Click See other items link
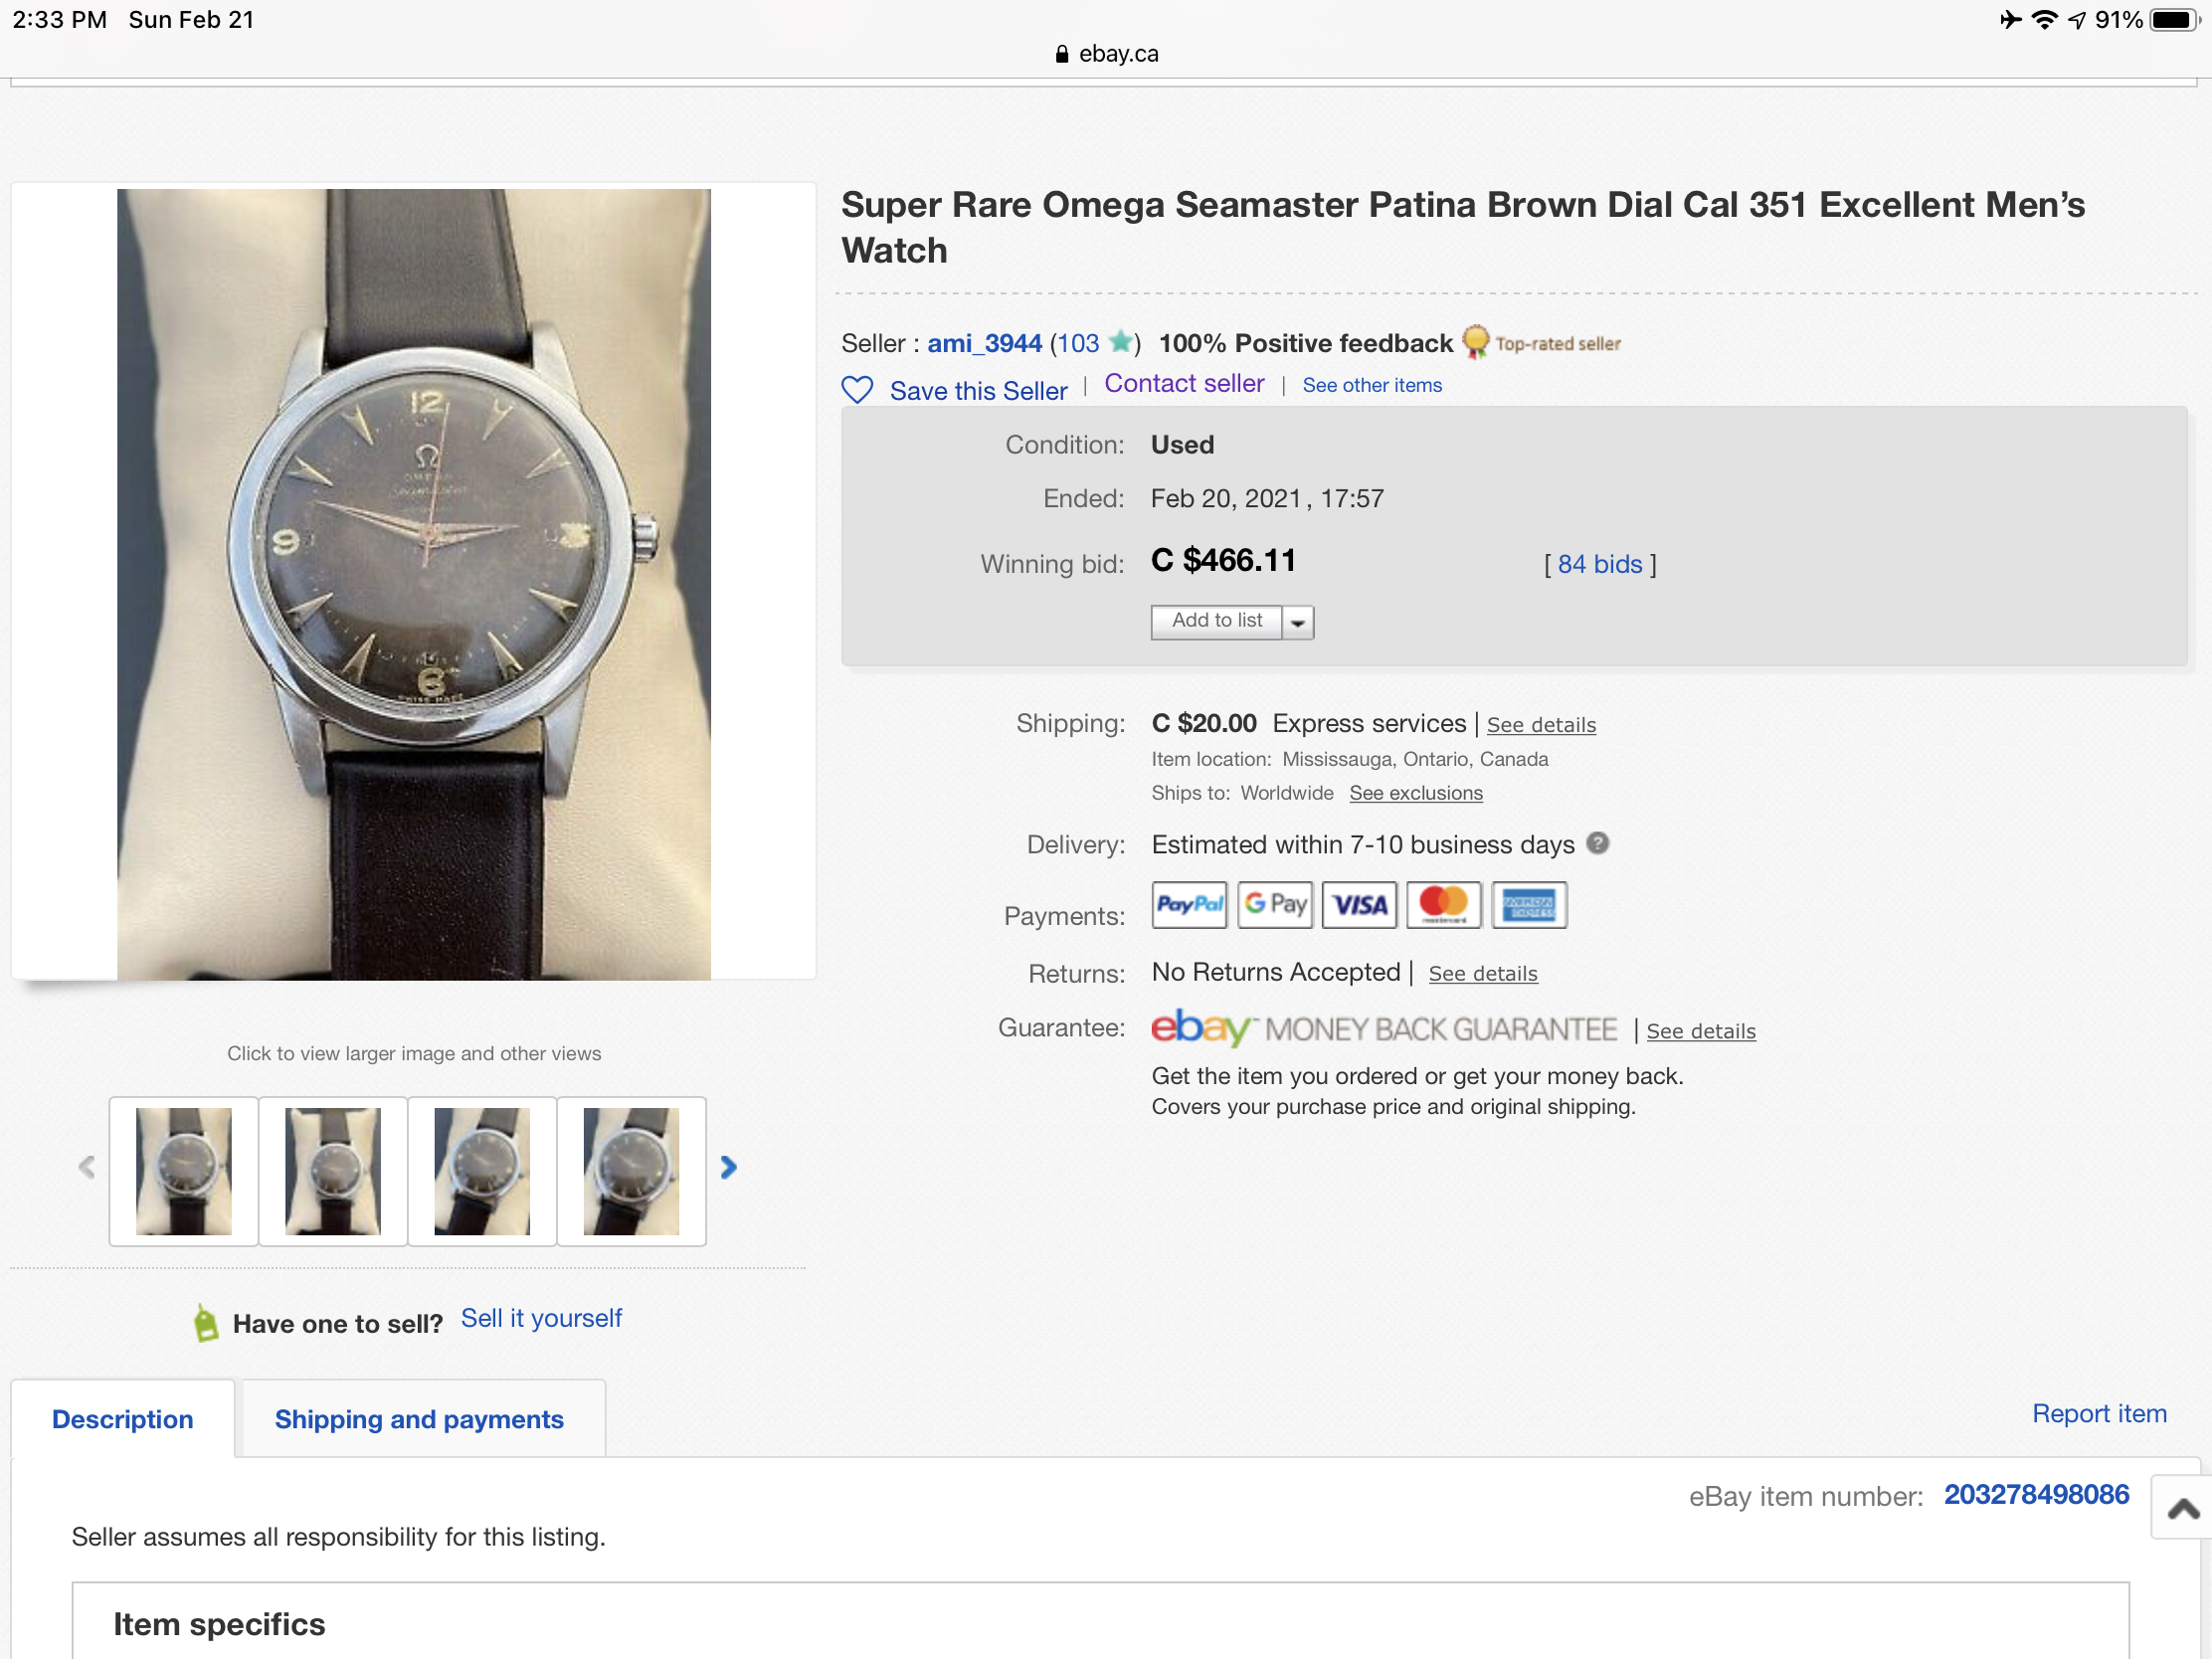Screen dimensions: 2212x1659 pos(1371,385)
